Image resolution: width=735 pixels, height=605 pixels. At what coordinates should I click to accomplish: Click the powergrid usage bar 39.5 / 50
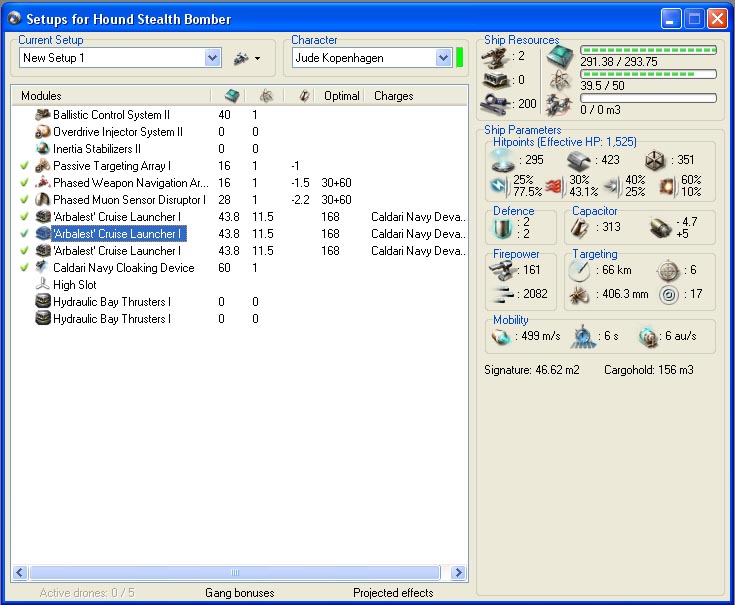648,74
